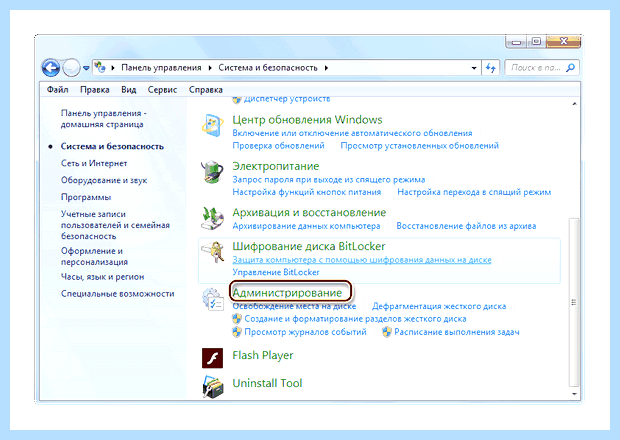
Task: Click the Control Panel icon in address bar
Action: (100, 68)
